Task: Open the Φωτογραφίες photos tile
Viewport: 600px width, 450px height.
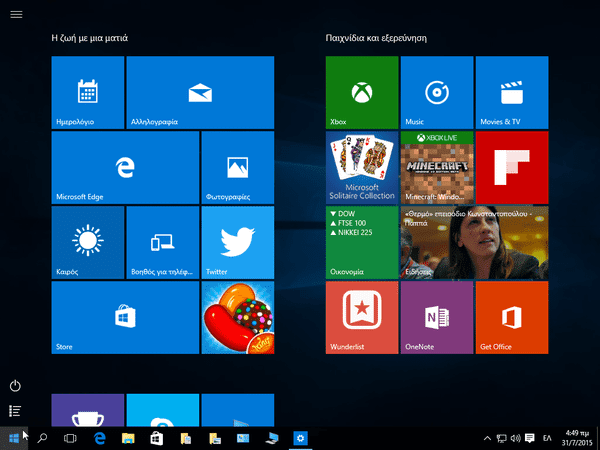Action: (237, 167)
